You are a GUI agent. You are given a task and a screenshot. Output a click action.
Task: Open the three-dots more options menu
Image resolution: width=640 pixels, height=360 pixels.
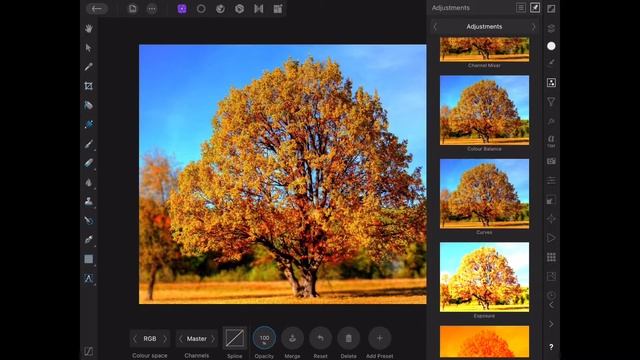(x=152, y=9)
